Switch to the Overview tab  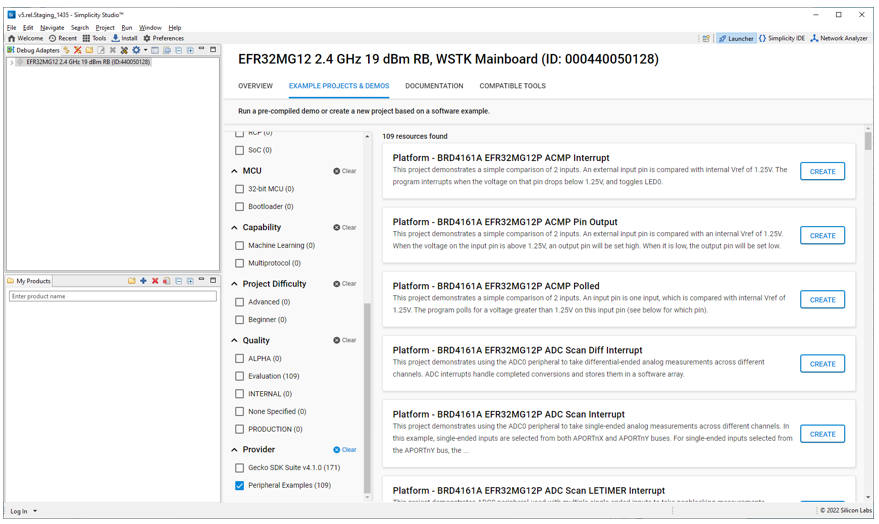click(255, 86)
